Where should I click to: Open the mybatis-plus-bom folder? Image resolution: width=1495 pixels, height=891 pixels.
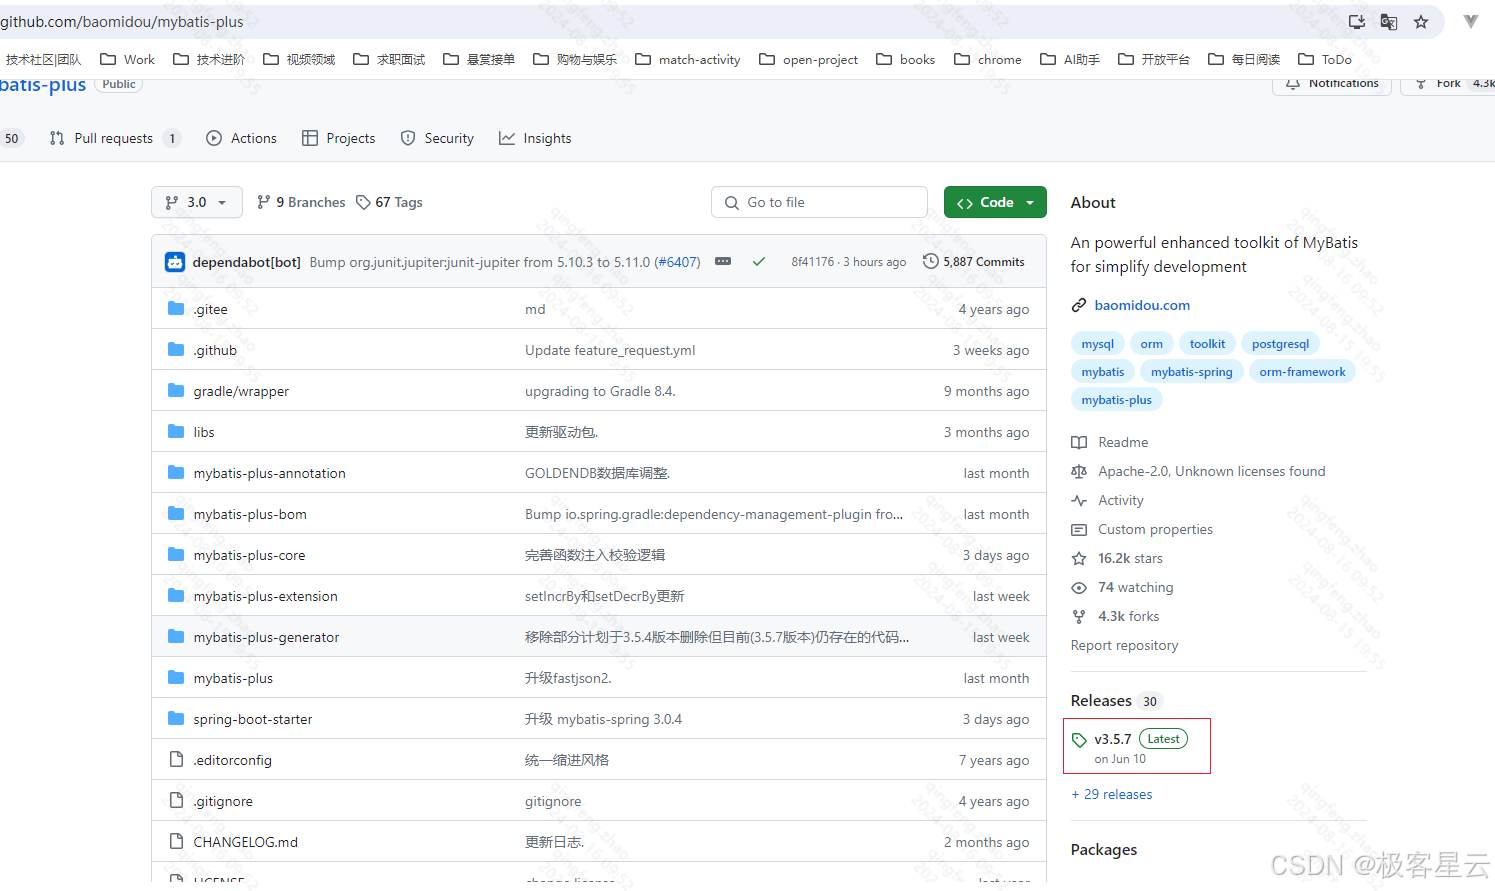(x=250, y=515)
